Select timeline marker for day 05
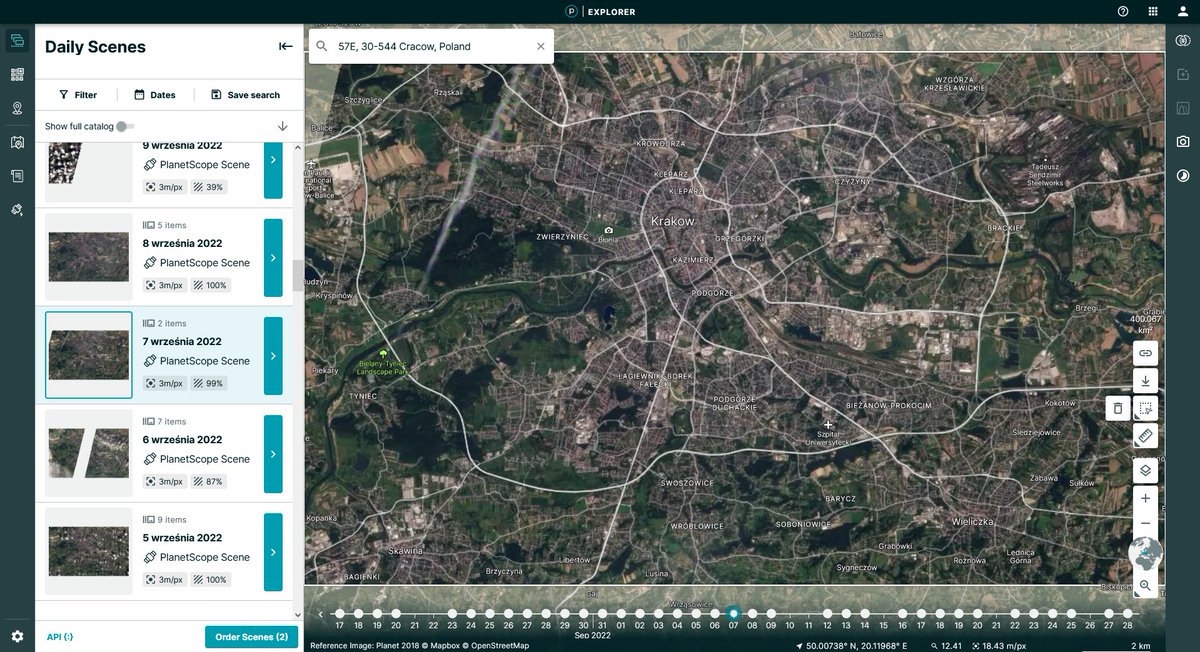Viewport: 1200px width, 652px height. (696, 613)
